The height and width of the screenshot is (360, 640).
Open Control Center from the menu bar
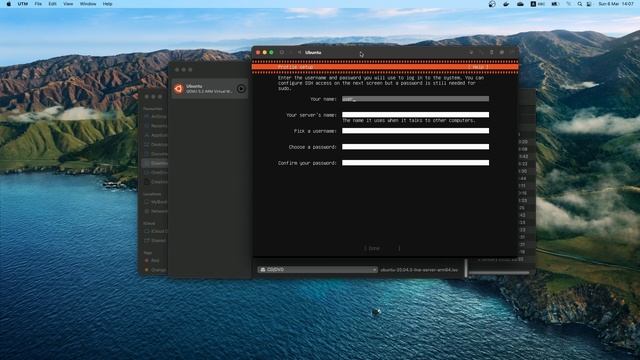click(x=589, y=4)
